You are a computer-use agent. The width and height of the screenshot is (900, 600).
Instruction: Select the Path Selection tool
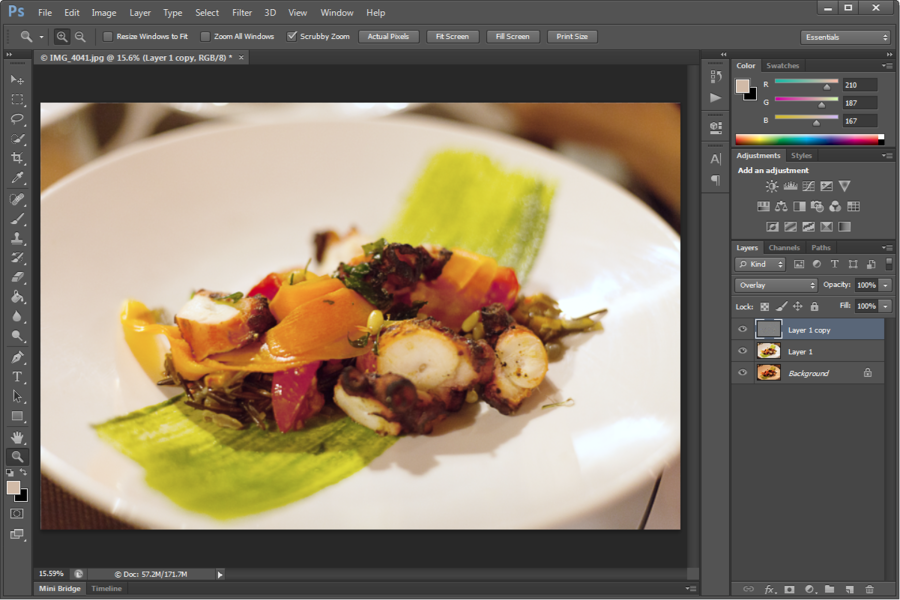click(x=17, y=396)
